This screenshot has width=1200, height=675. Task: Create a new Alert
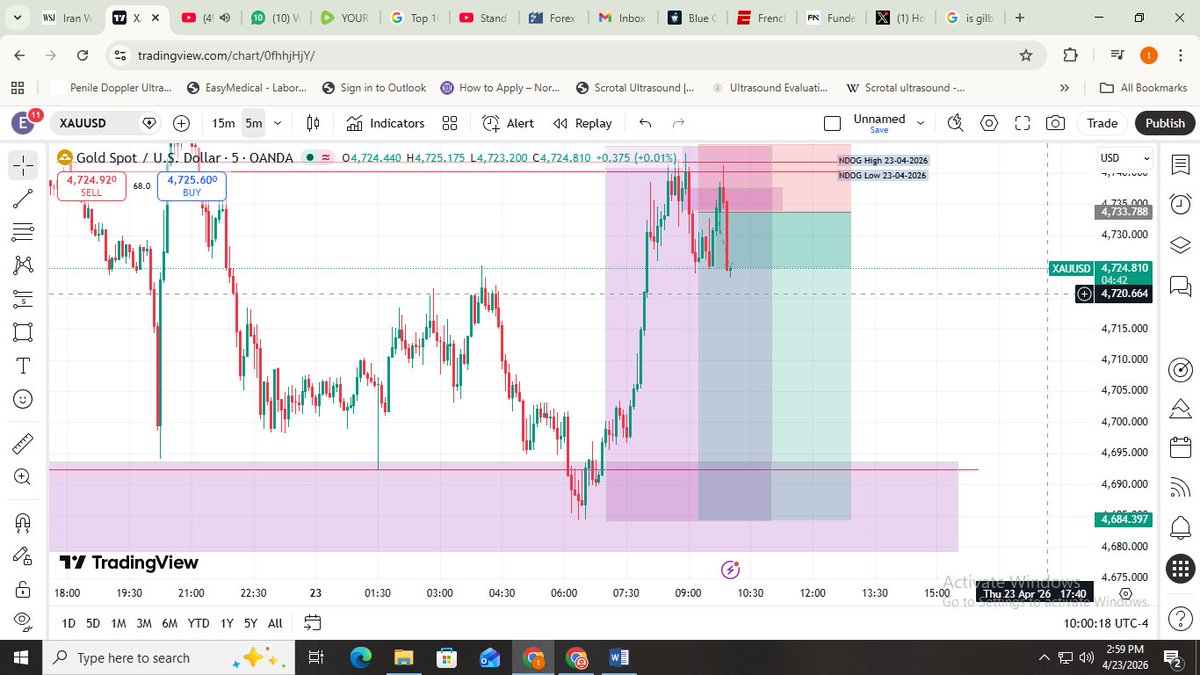click(508, 123)
